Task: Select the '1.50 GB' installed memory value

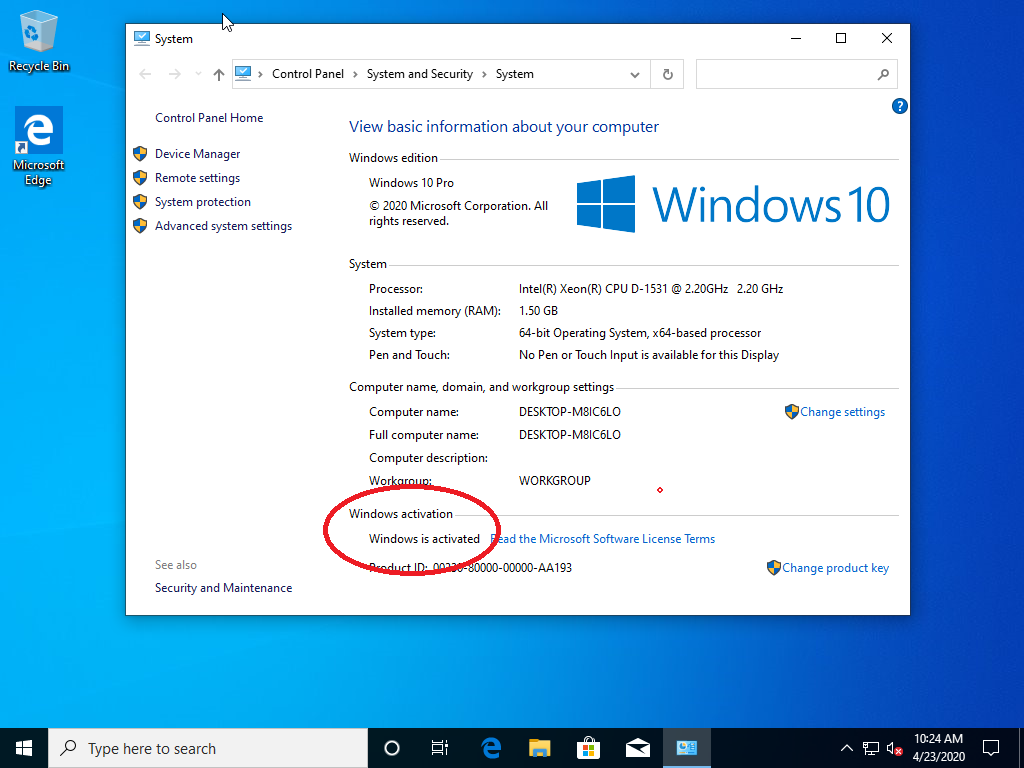Action: (x=538, y=311)
